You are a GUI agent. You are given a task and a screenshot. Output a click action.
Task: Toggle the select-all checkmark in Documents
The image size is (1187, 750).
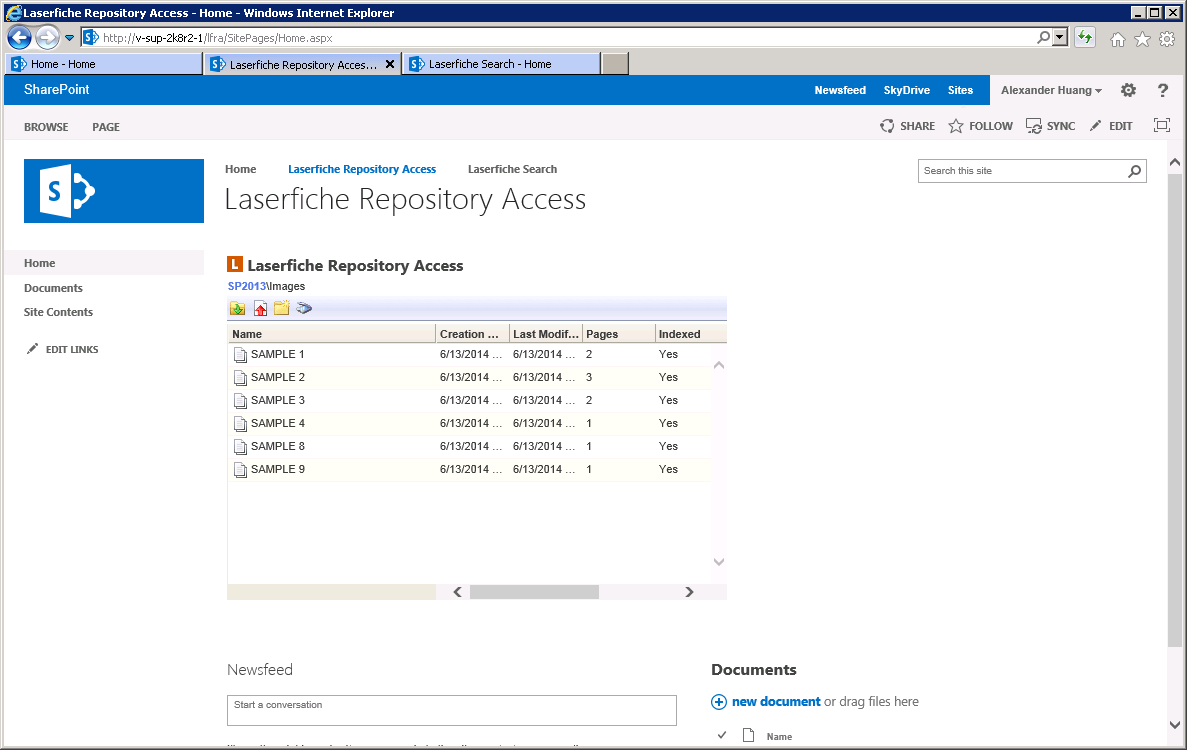(x=721, y=735)
